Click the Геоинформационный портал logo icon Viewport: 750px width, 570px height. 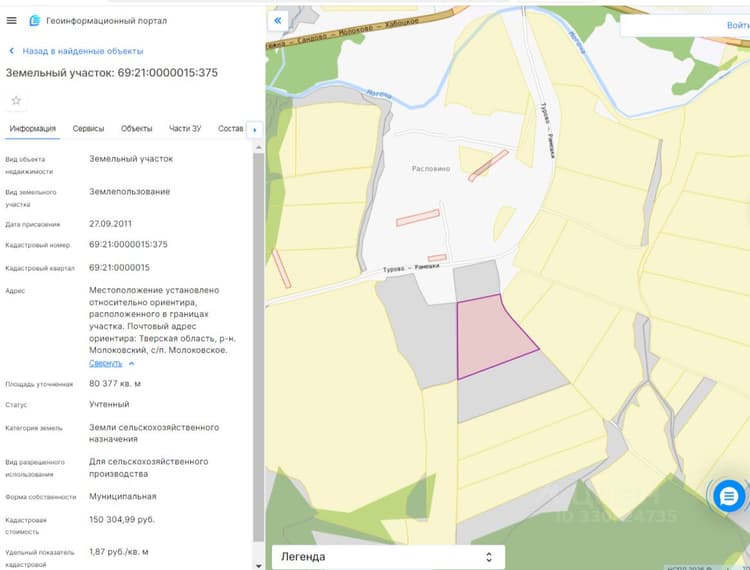click(34, 21)
